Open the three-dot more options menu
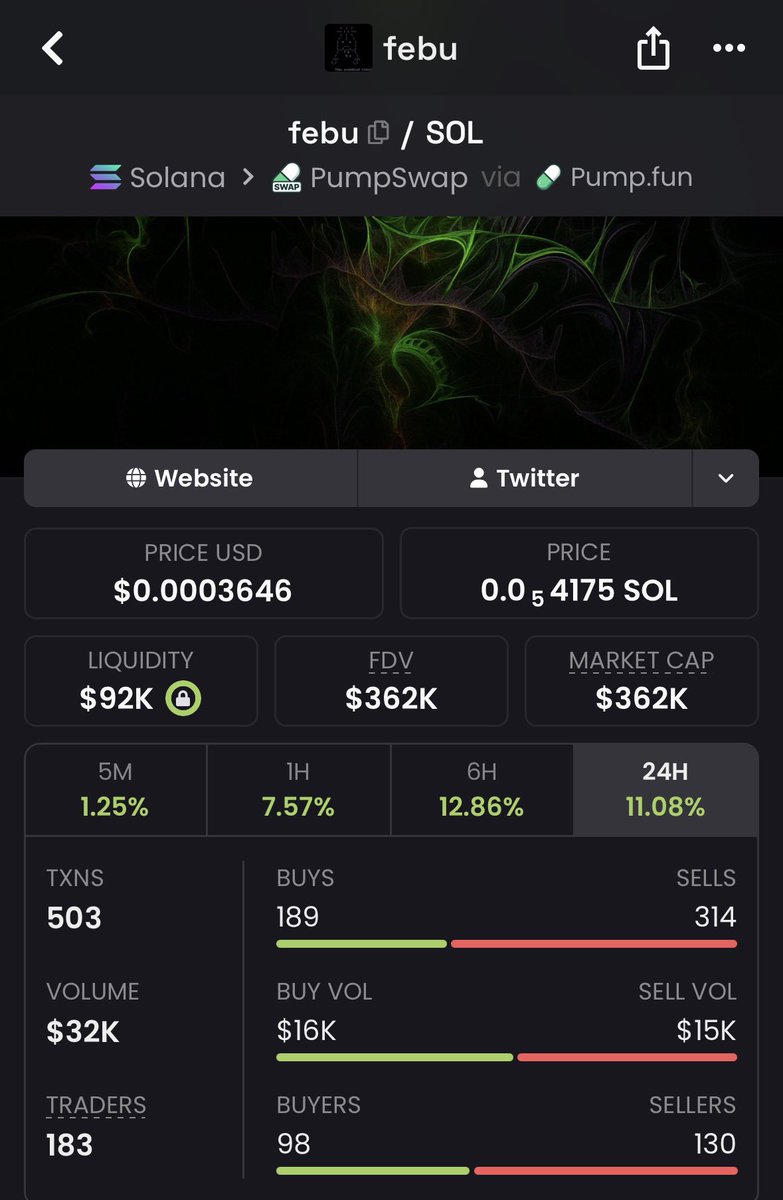 pos(729,48)
